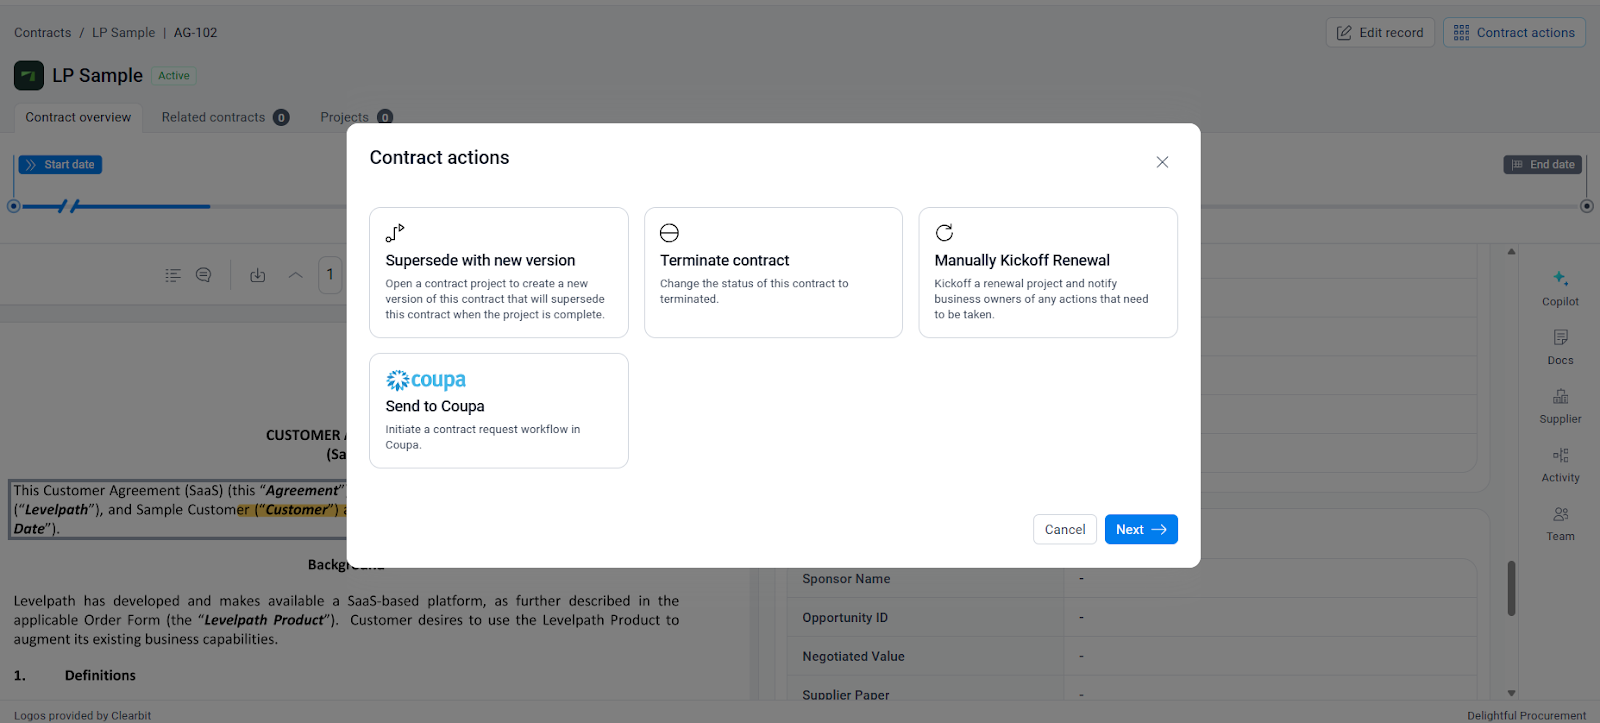Select Manually Kickoff Renewal card
The height and width of the screenshot is (723, 1600).
[x=1047, y=272]
